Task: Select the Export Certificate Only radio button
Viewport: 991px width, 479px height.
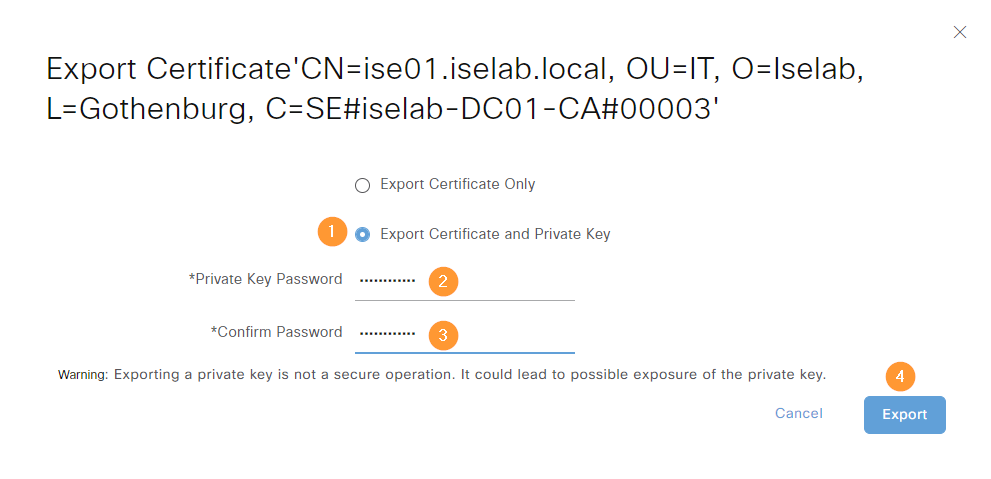Action: [362, 185]
